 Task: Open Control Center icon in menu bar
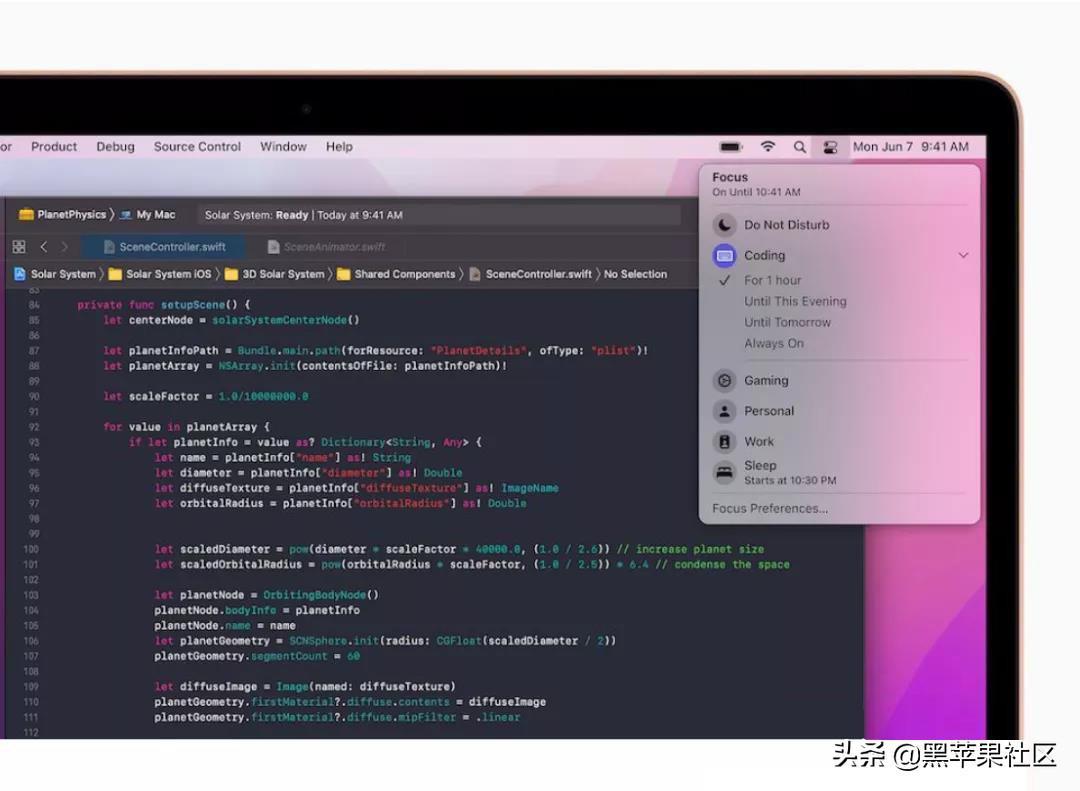pyautogui.click(x=830, y=147)
